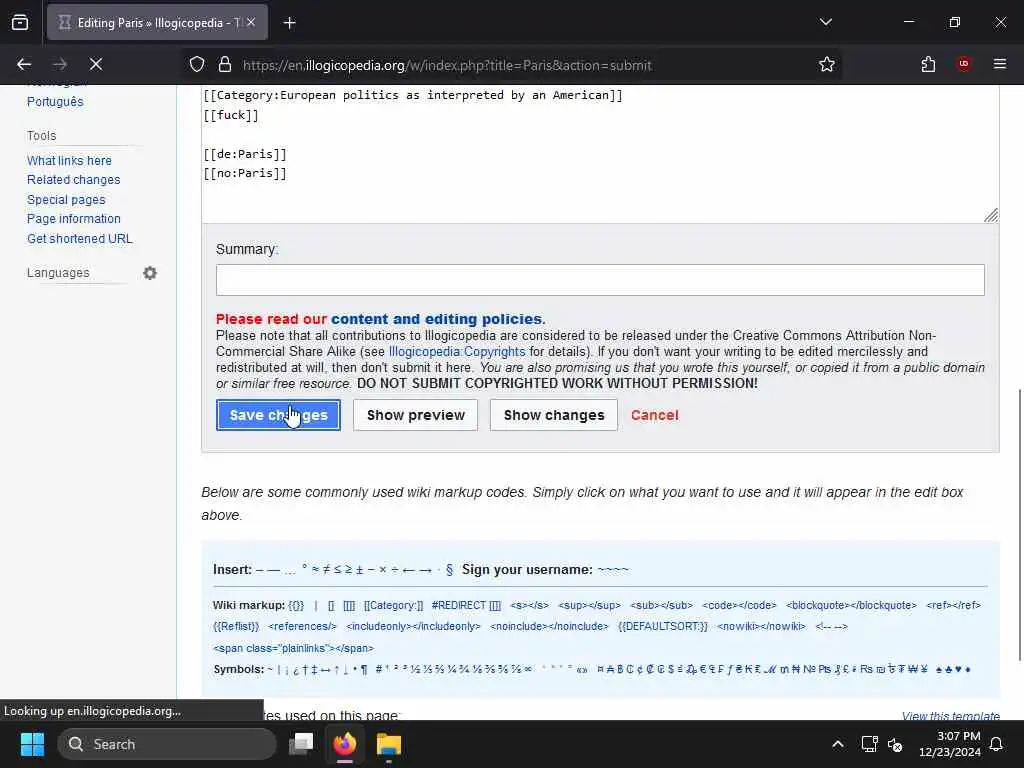Open Firefox View icon

pos(20,23)
